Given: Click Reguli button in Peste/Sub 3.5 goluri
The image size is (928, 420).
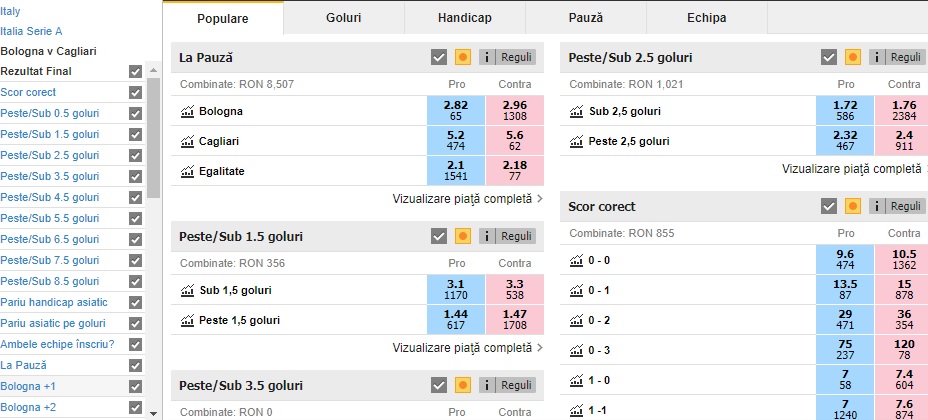Looking at the screenshot, I should click(516, 385).
